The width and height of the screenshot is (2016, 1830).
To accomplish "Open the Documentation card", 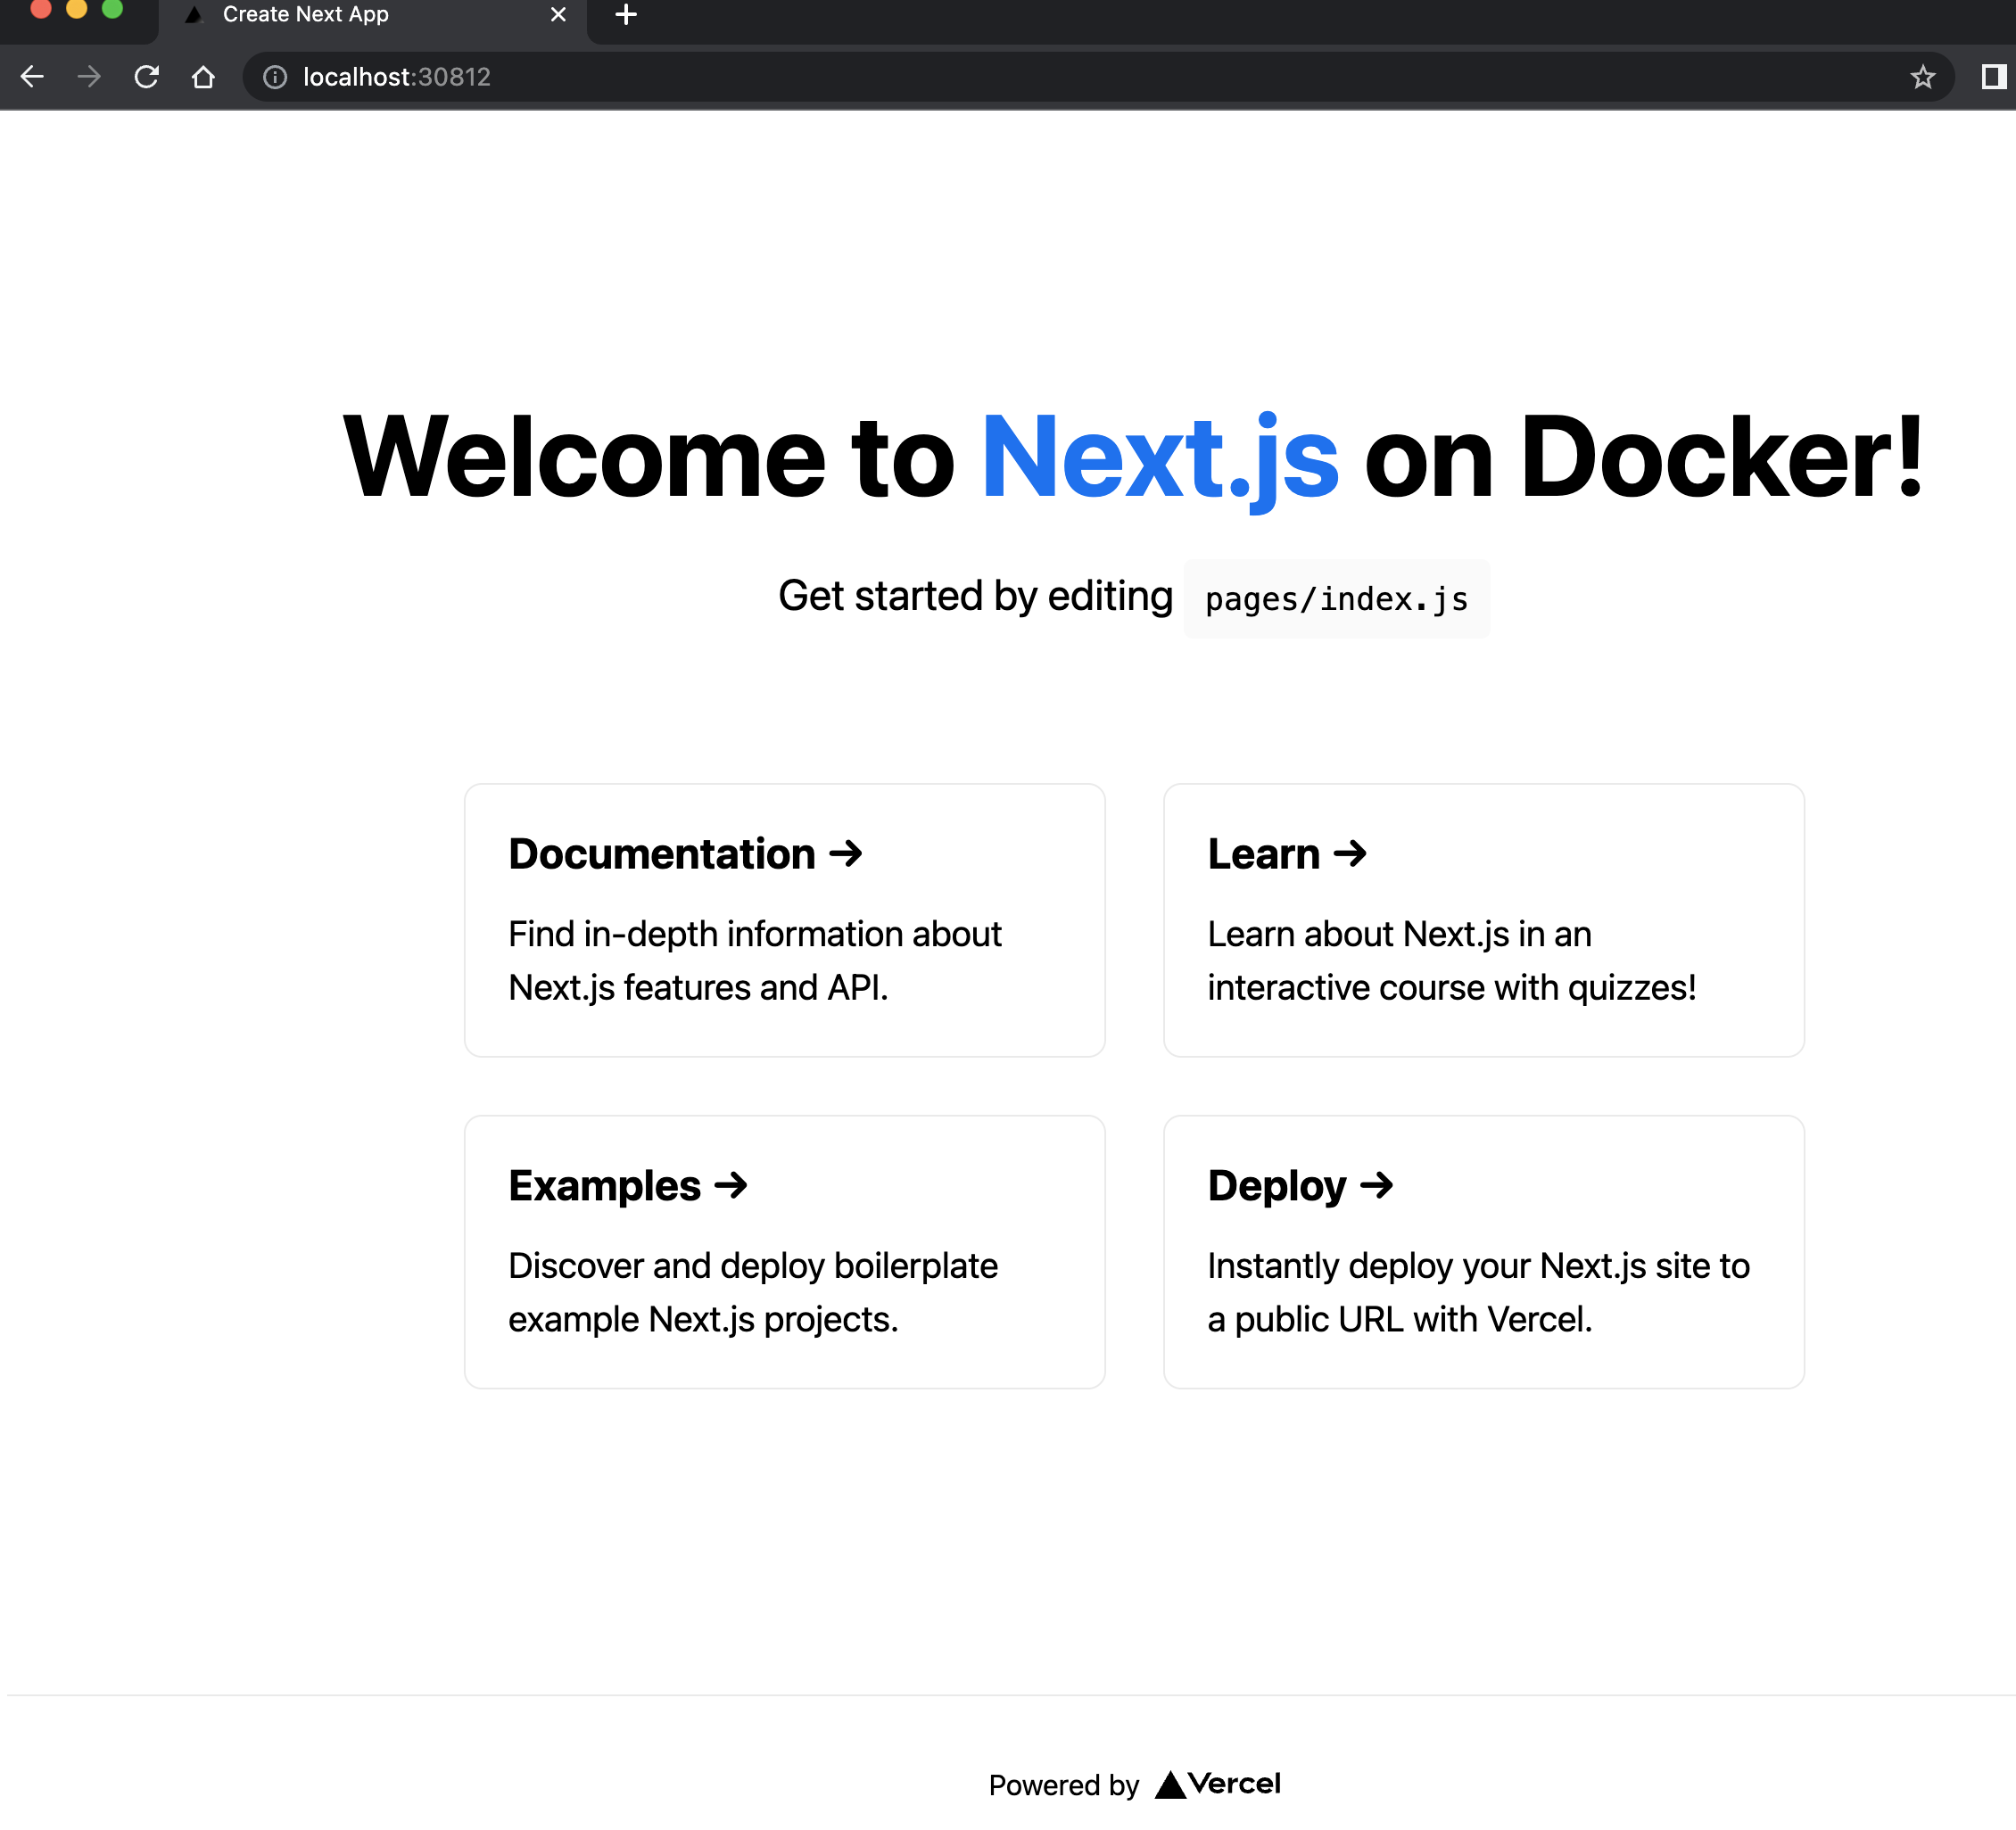I will pyautogui.click(x=784, y=919).
